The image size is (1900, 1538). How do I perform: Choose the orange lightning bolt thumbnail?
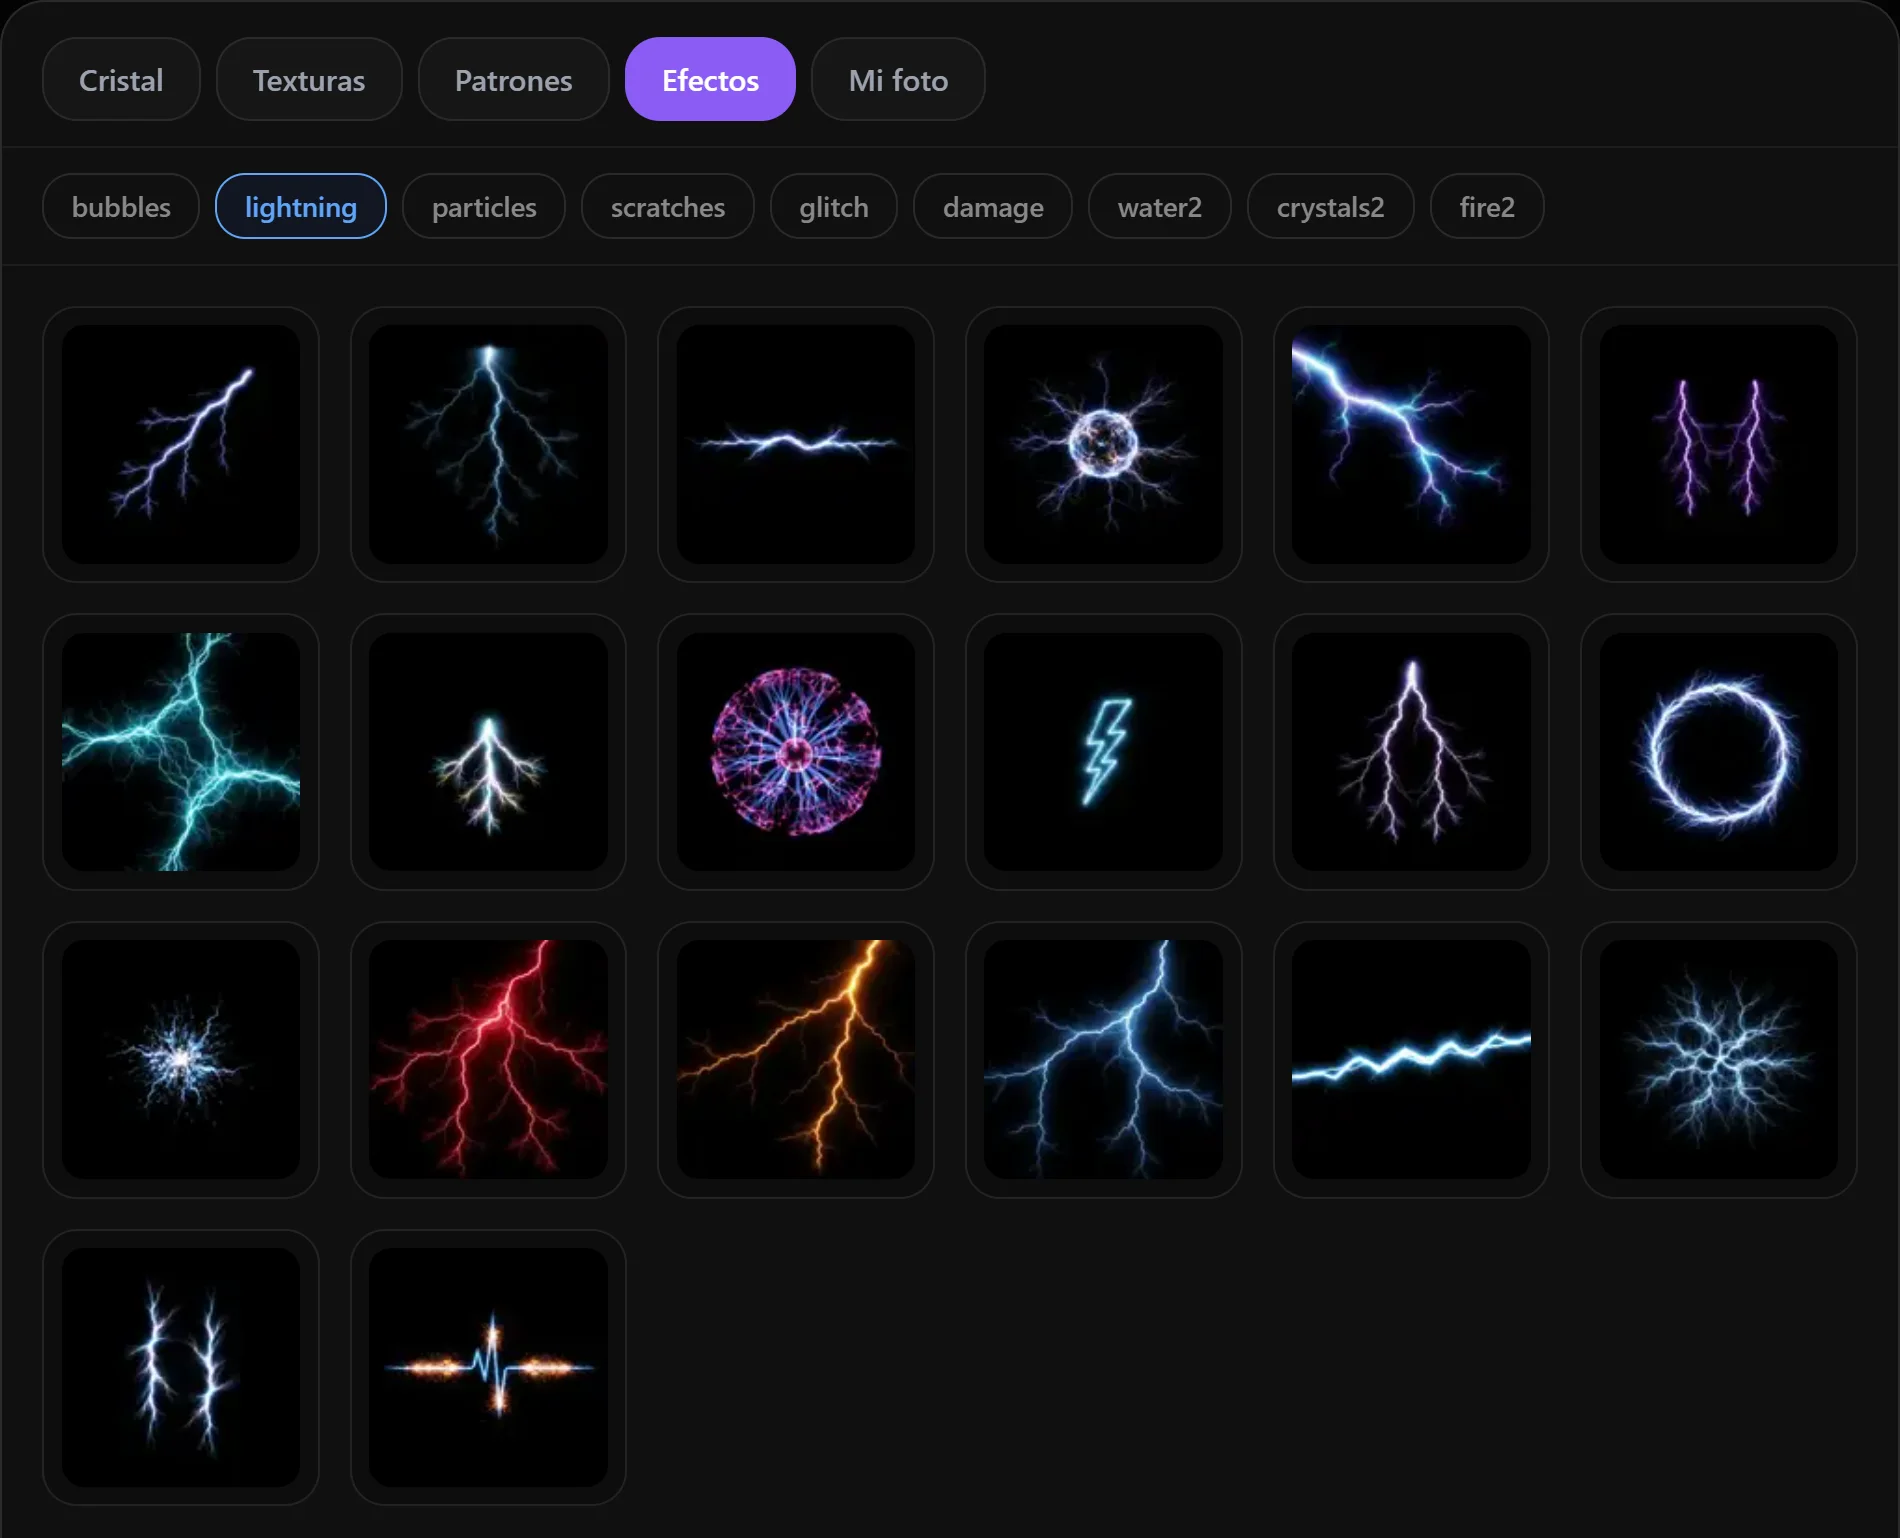coord(796,1060)
